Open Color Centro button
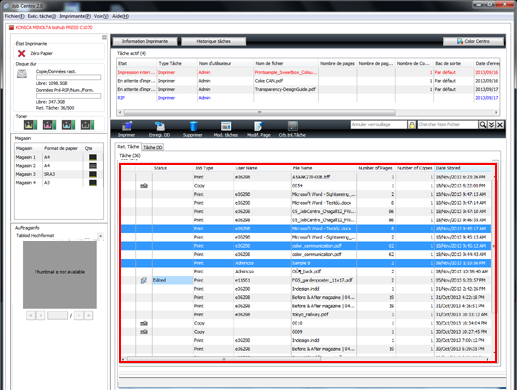 [x=473, y=41]
